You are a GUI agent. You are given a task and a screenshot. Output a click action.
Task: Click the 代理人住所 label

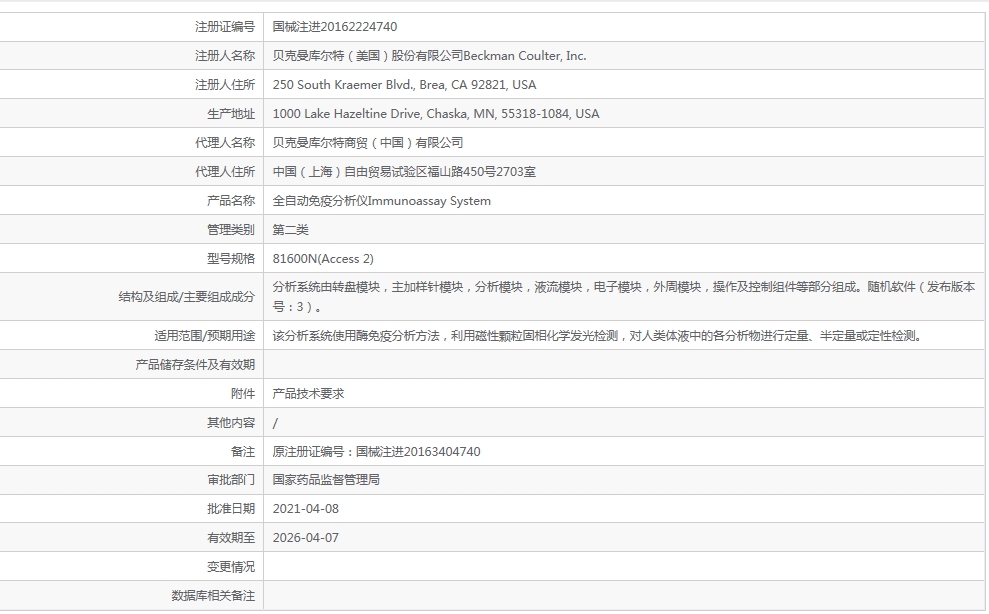tap(225, 172)
